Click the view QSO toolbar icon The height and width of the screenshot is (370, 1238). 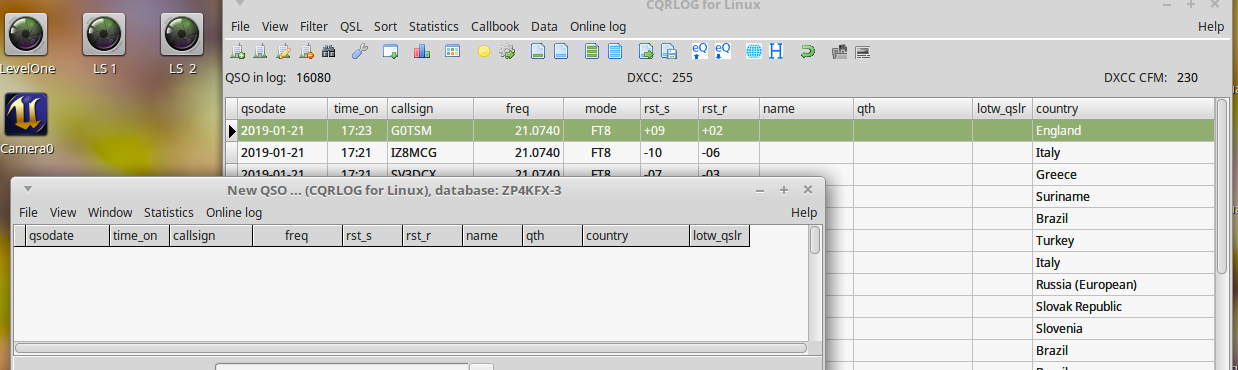[x=260, y=51]
